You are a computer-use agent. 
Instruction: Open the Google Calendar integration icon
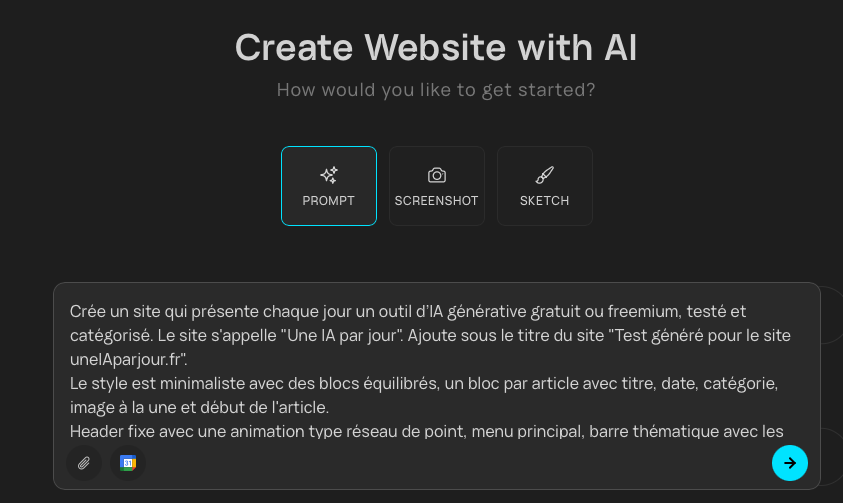128,463
